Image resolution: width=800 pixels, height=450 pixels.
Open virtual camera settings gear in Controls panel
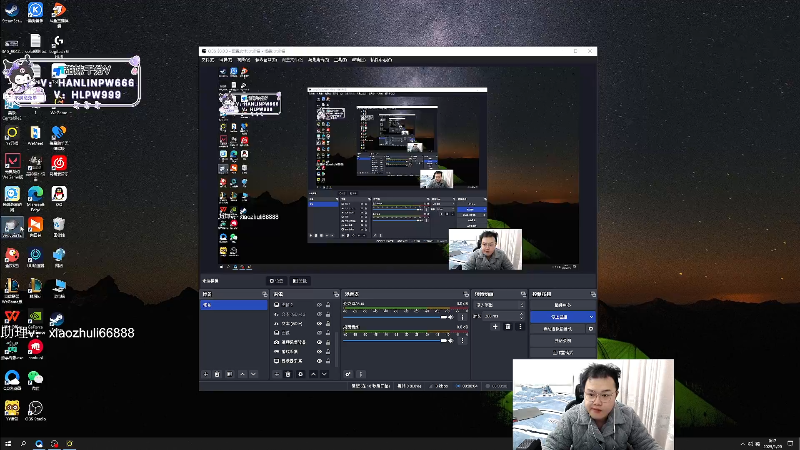(x=591, y=329)
